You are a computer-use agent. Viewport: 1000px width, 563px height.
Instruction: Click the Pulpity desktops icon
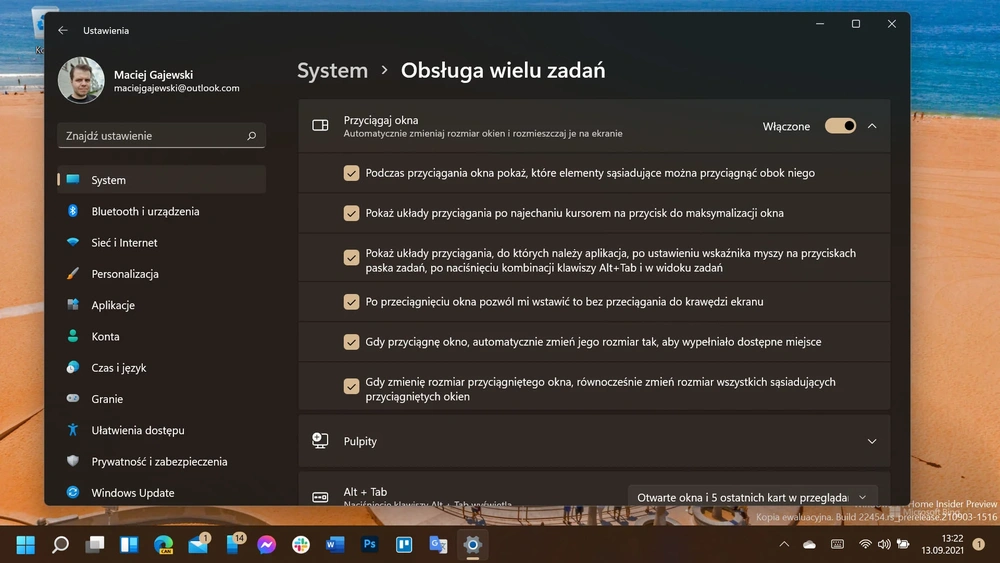coord(320,441)
